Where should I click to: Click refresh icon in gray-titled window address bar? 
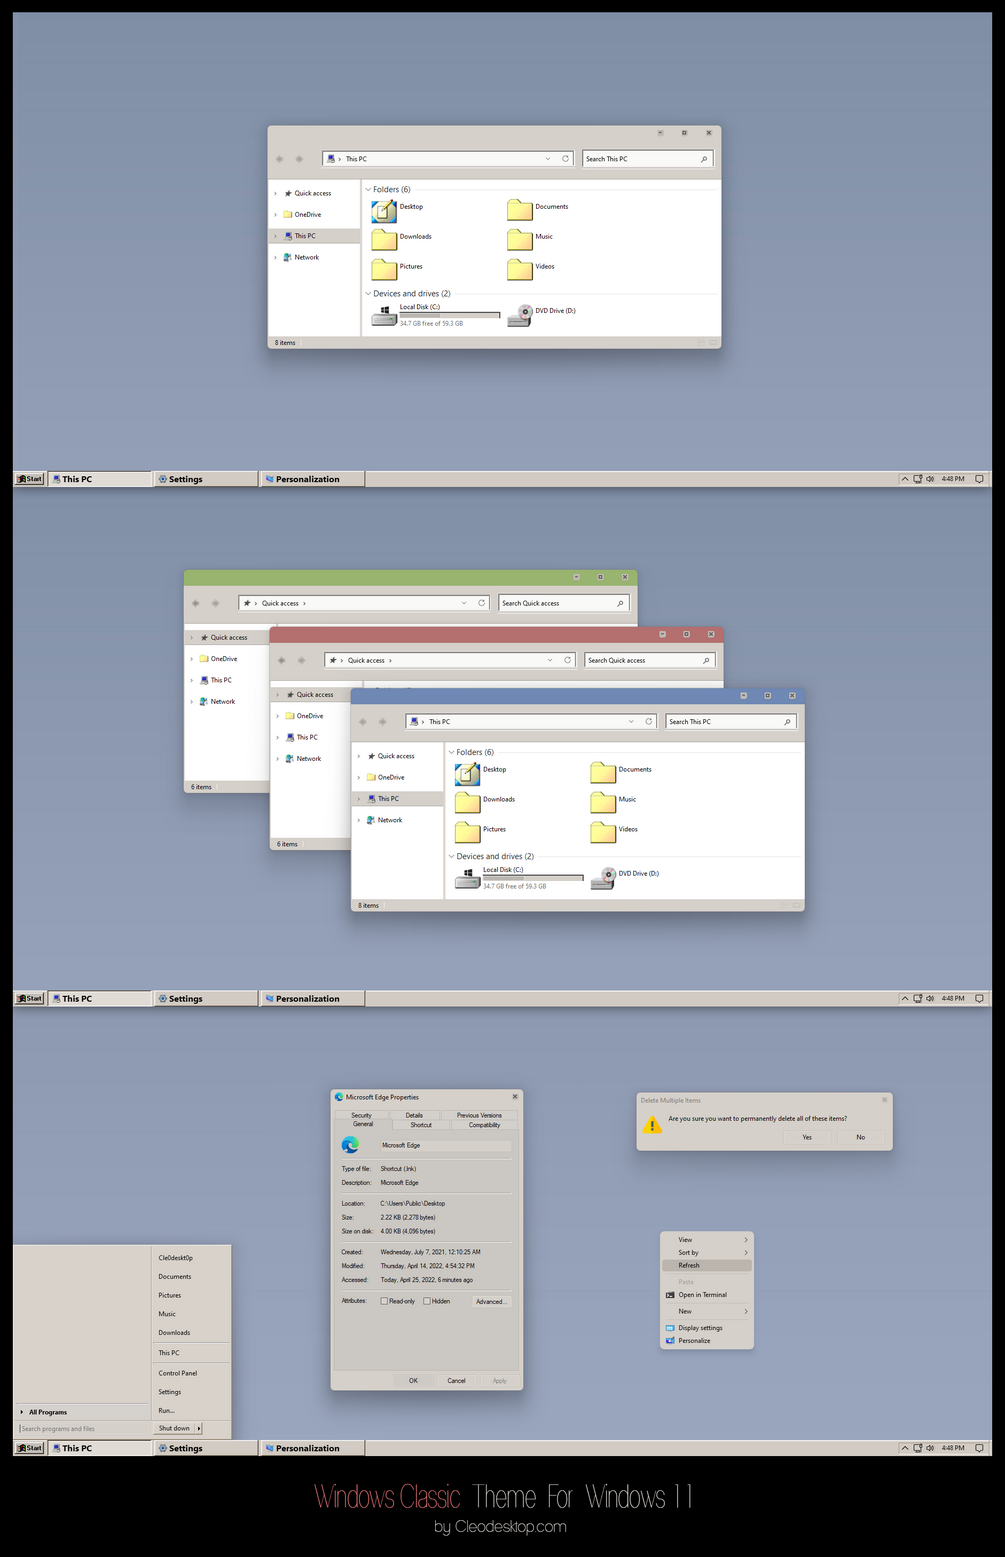(x=565, y=159)
